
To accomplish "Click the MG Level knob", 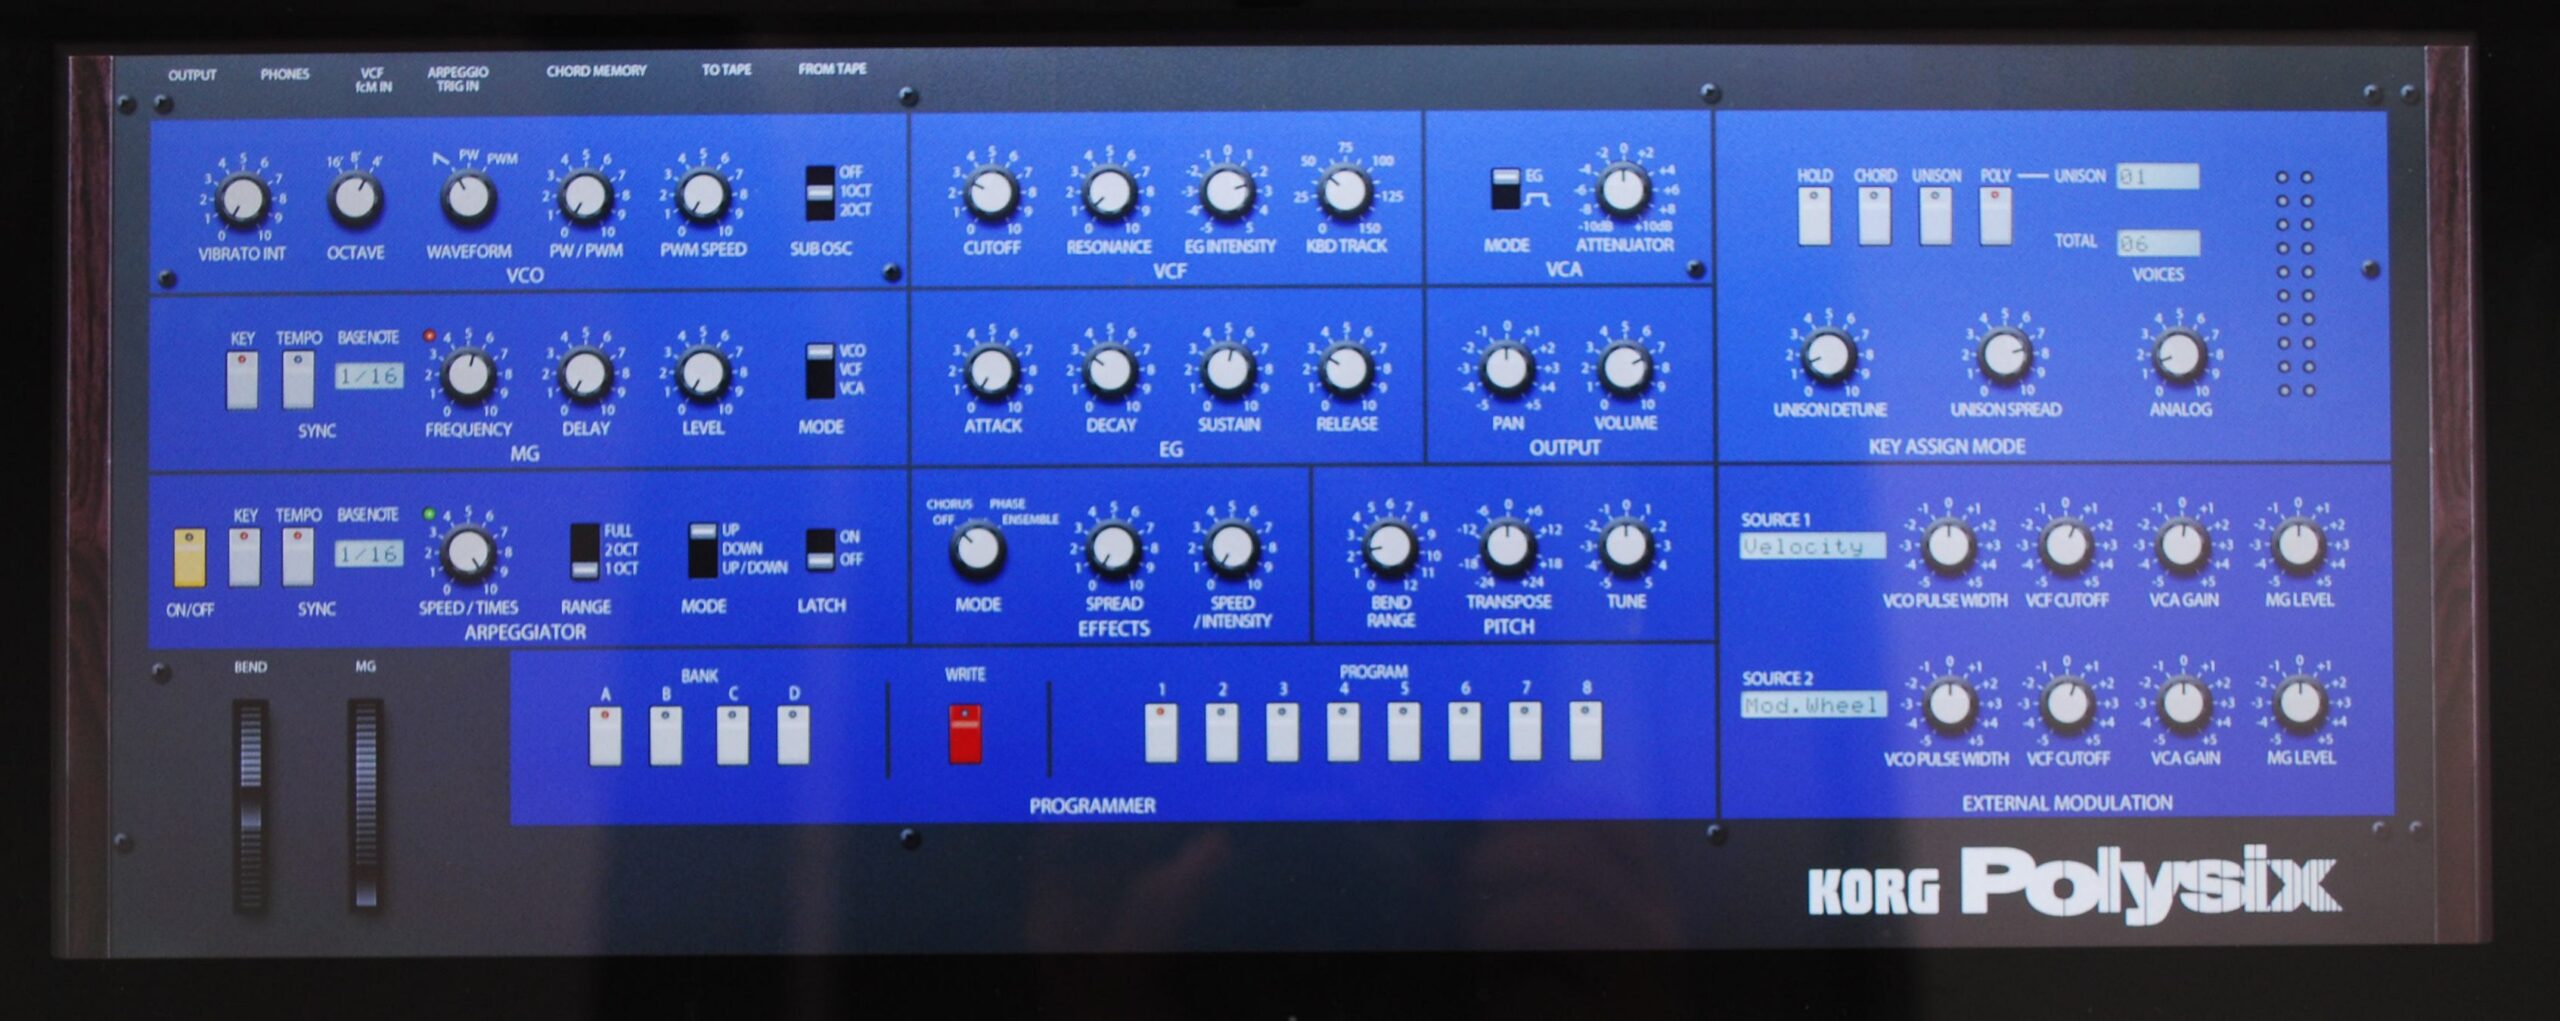I will [702, 373].
